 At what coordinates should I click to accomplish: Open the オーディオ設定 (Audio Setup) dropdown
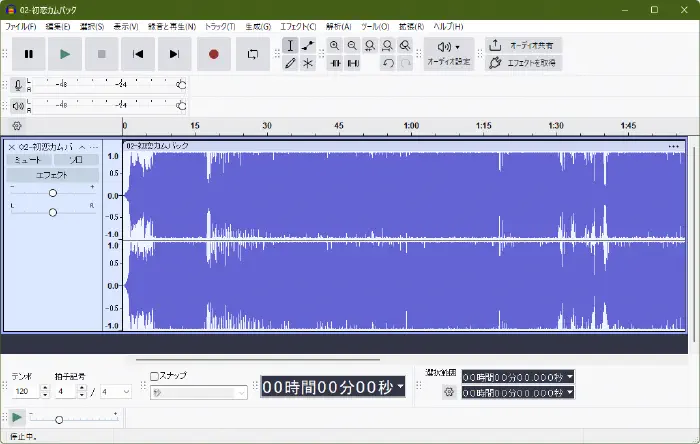click(449, 54)
